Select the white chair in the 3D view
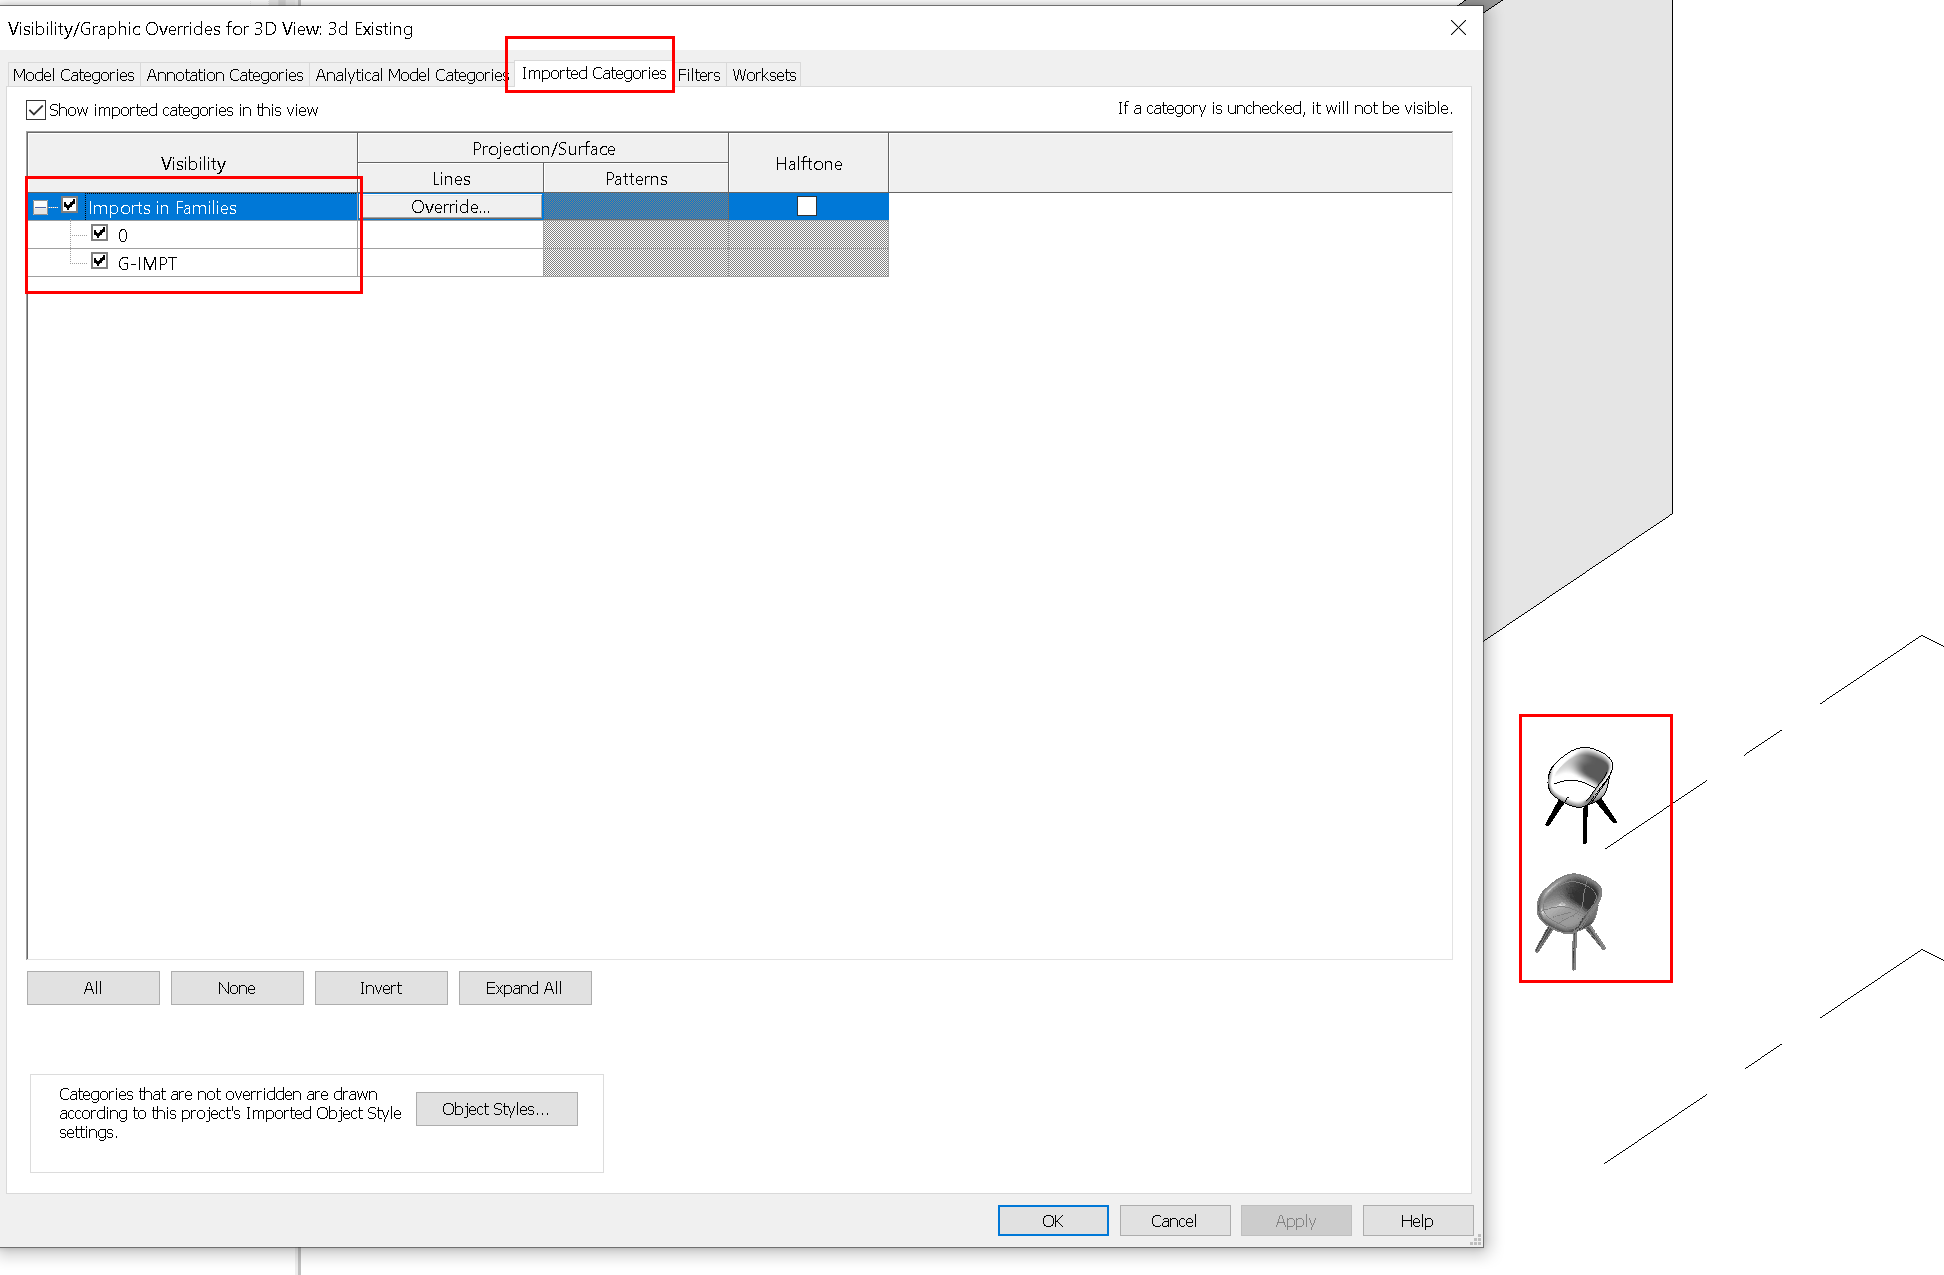Viewport: 1944px width, 1275px height. click(1580, 793)
